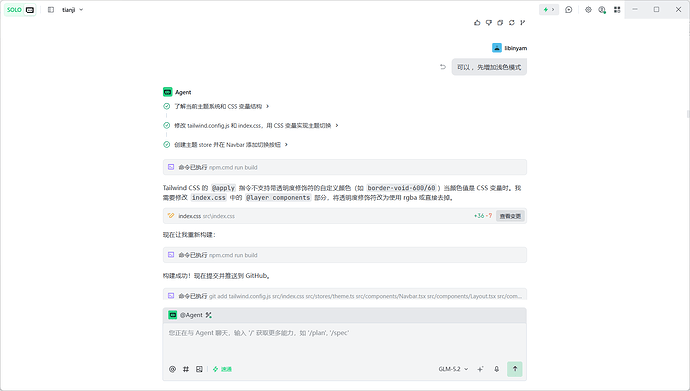The width and height of the screenshot is (690, 391).
Task: Click the '+36 -7' diff count
Action: 483,216
